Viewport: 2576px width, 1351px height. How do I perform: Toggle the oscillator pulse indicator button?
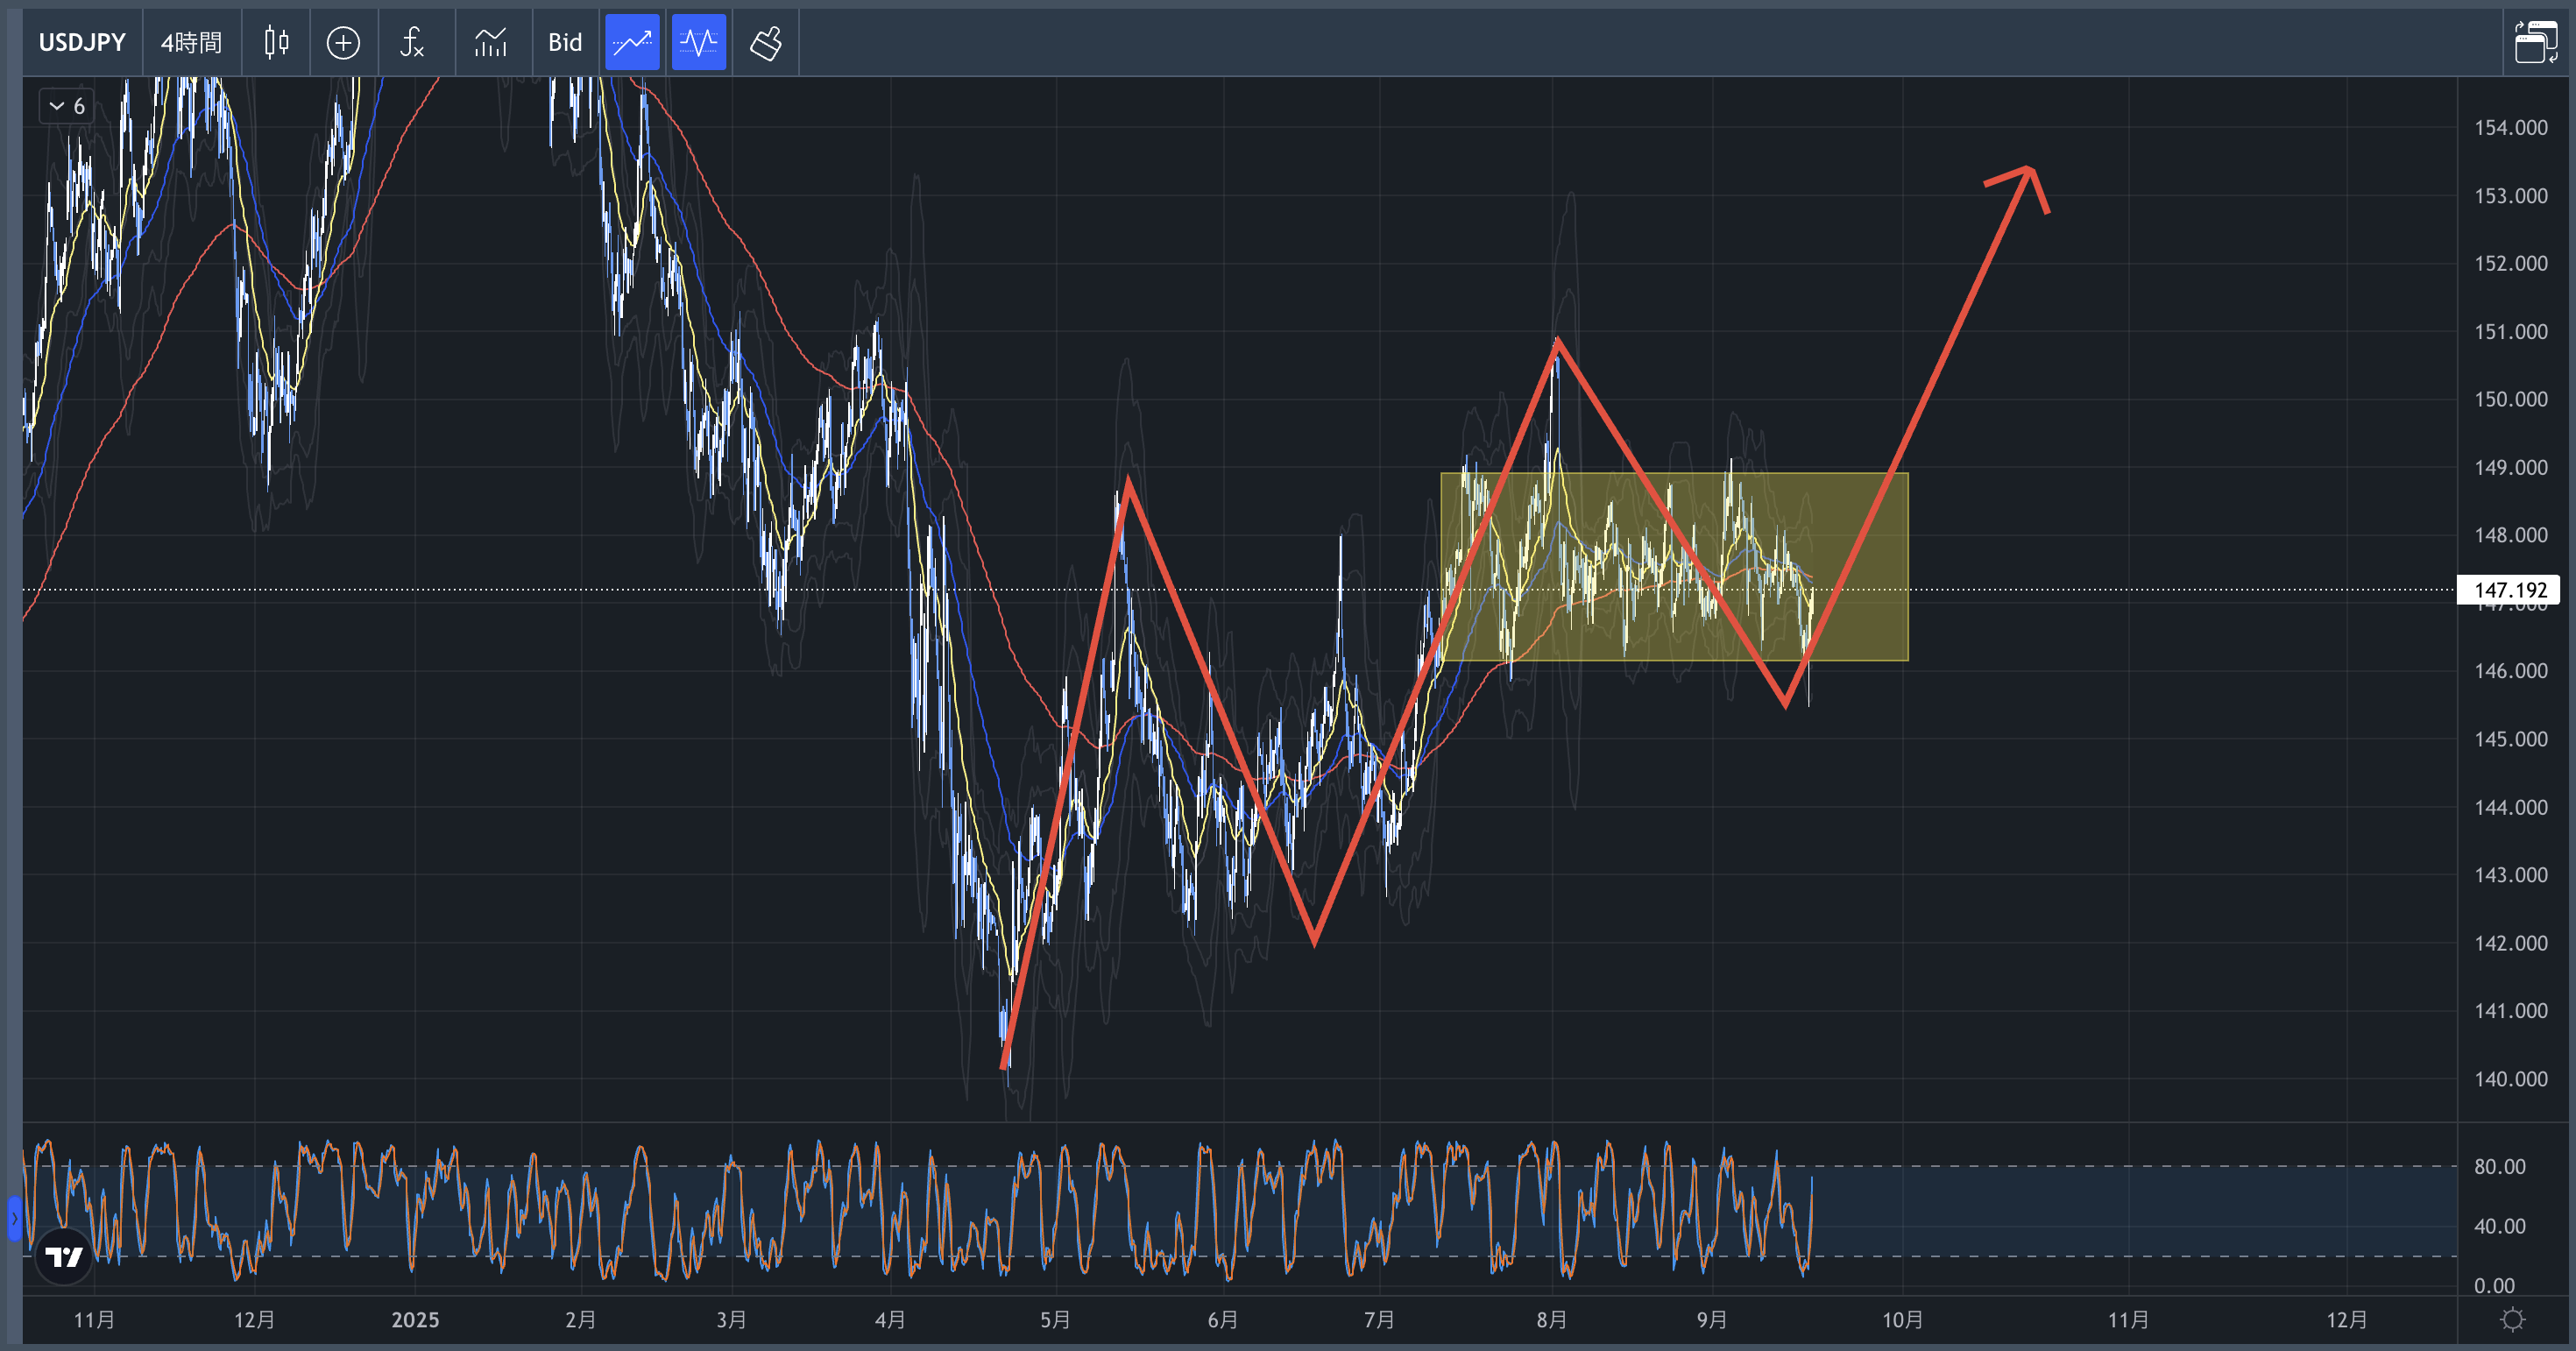(x=698, y=43)
